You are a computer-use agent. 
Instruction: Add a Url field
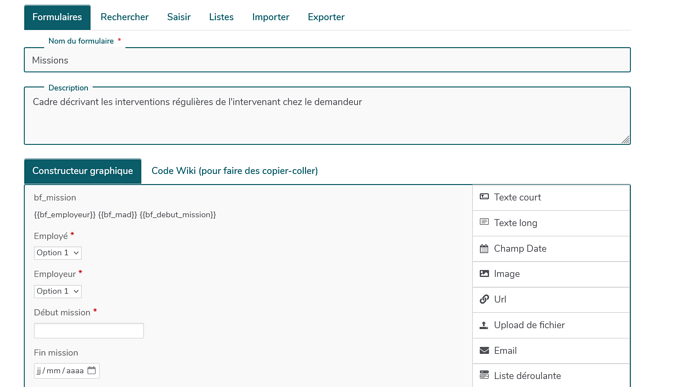pyautogui.click(x=551, y=300)
